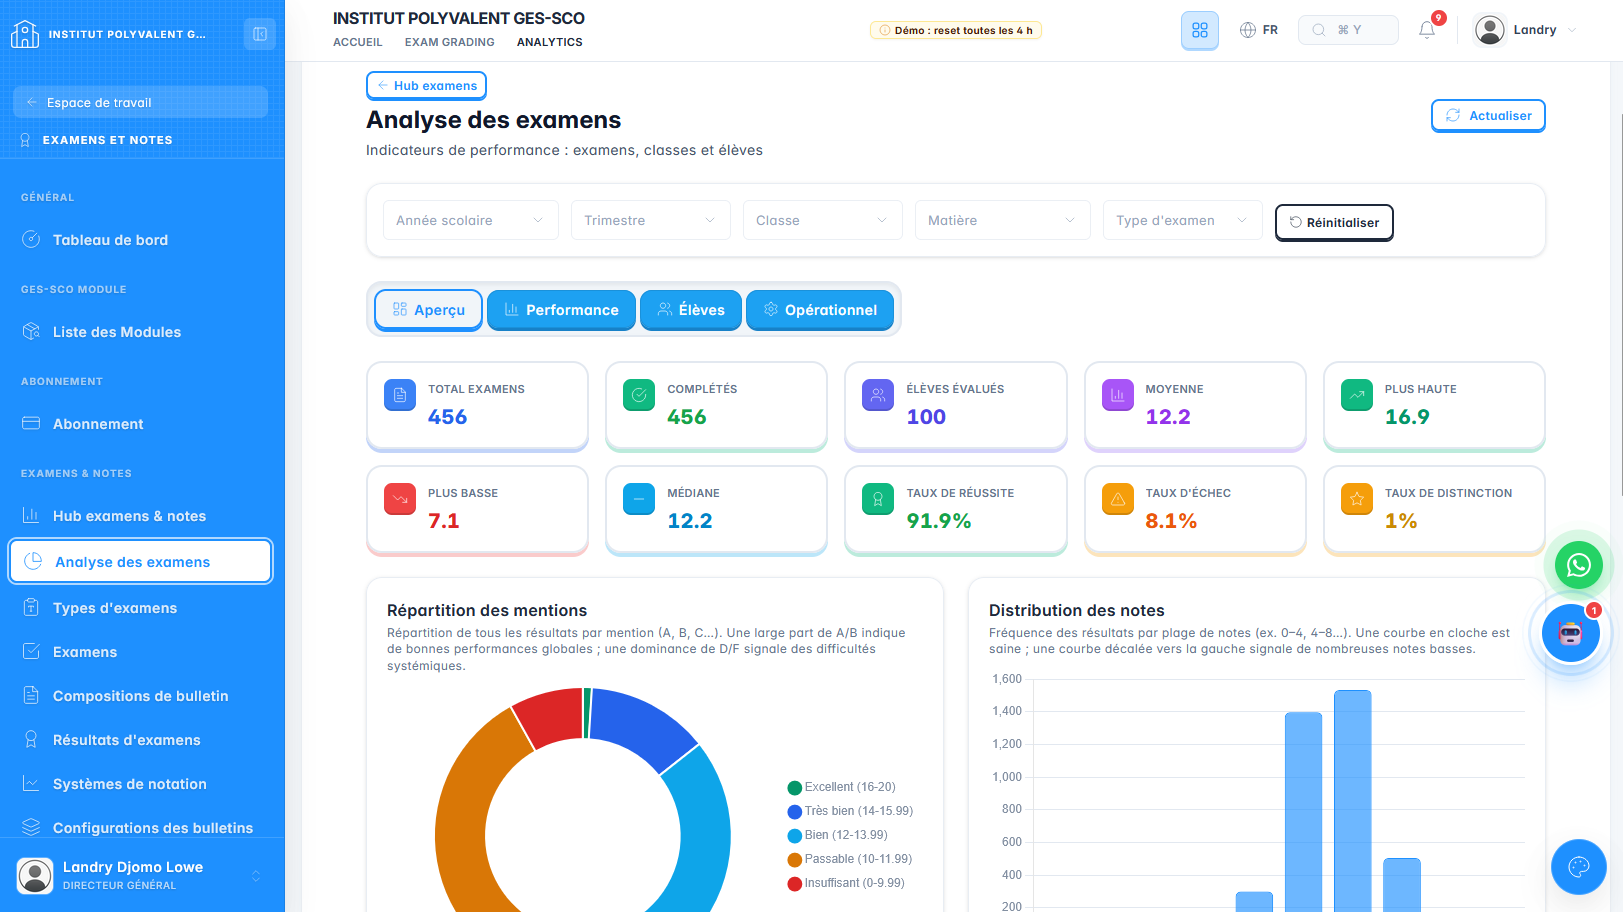
Task: Return to Espace de travail
Action: coord(140,102)
